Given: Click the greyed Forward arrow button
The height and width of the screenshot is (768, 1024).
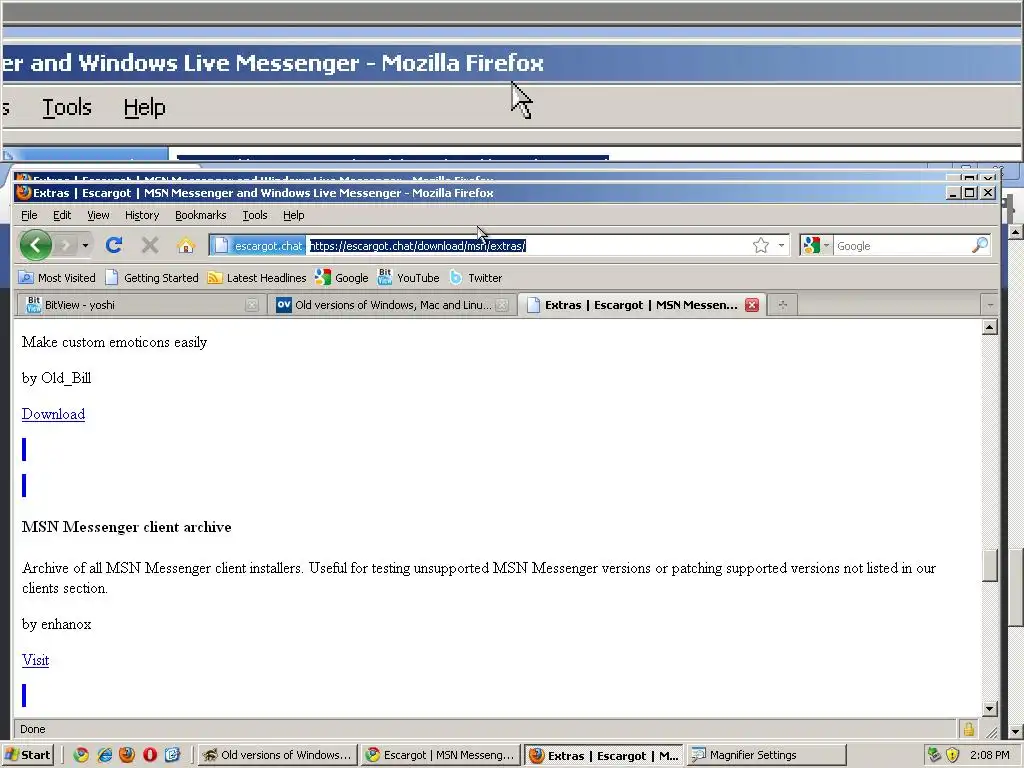Looking at the screenshot, I should coord(65,246).
